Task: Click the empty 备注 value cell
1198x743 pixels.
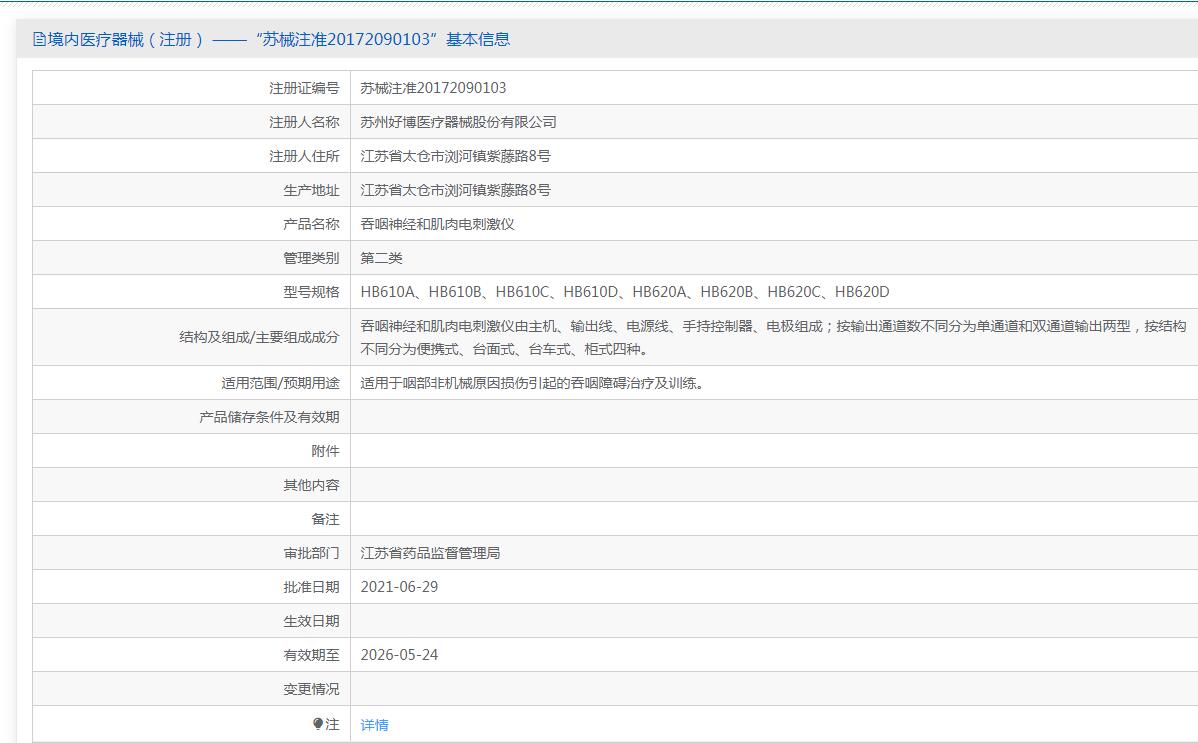Action: pos(772,519)
